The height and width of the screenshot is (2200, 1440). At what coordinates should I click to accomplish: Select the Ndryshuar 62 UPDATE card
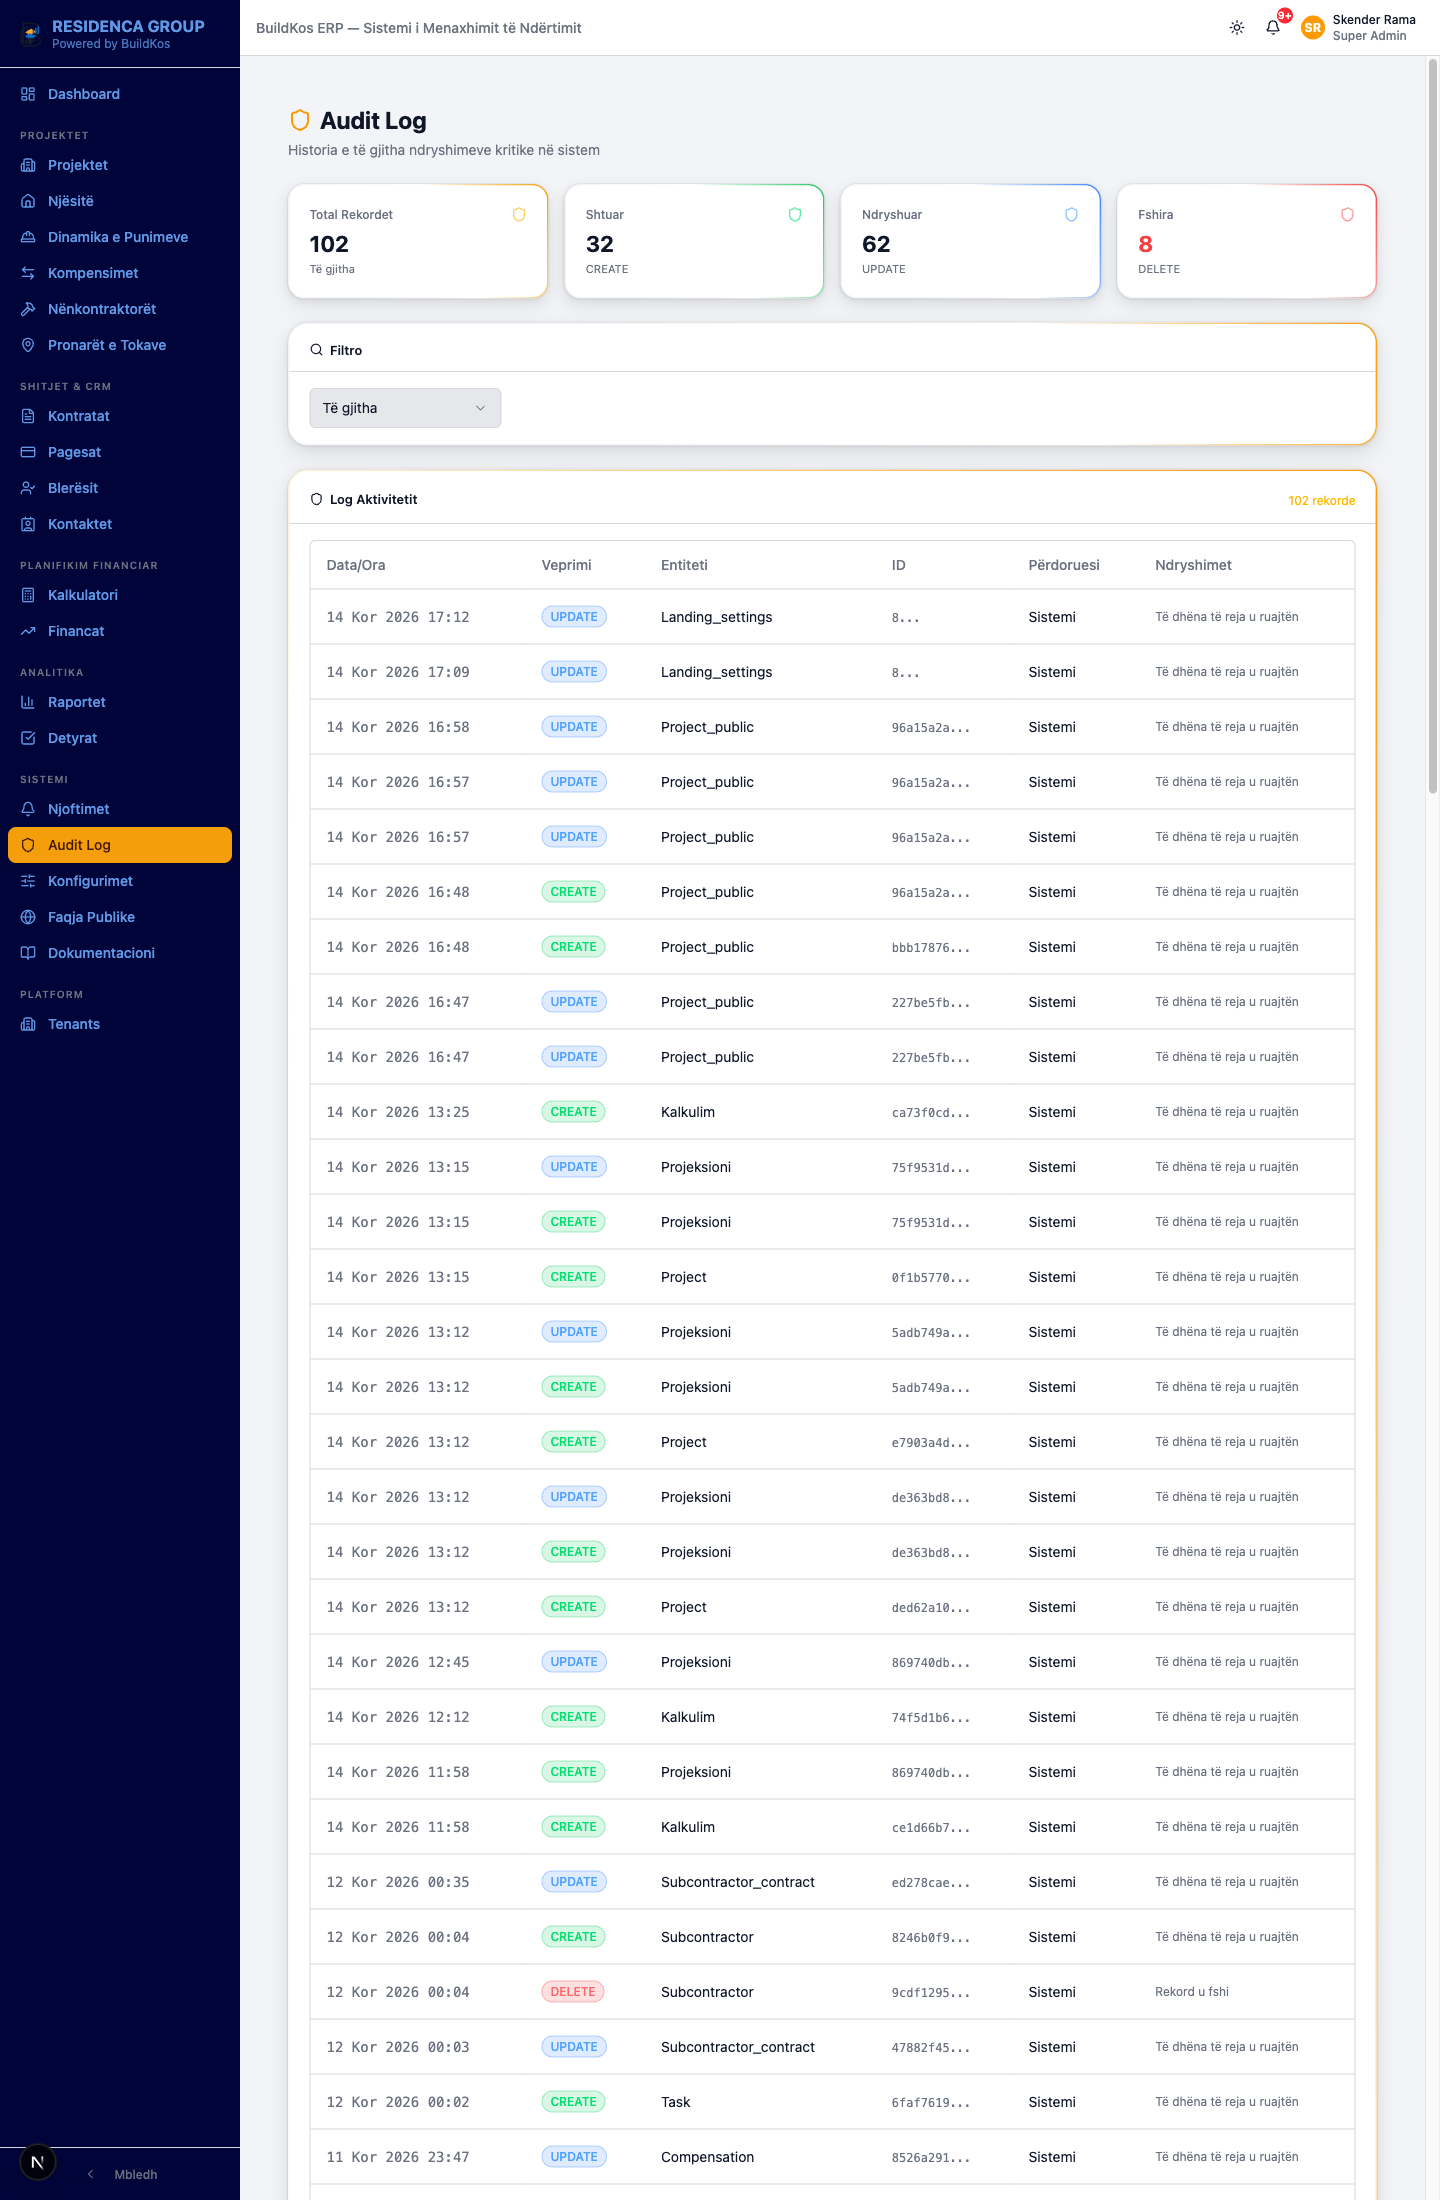click(x=970, y=241)
